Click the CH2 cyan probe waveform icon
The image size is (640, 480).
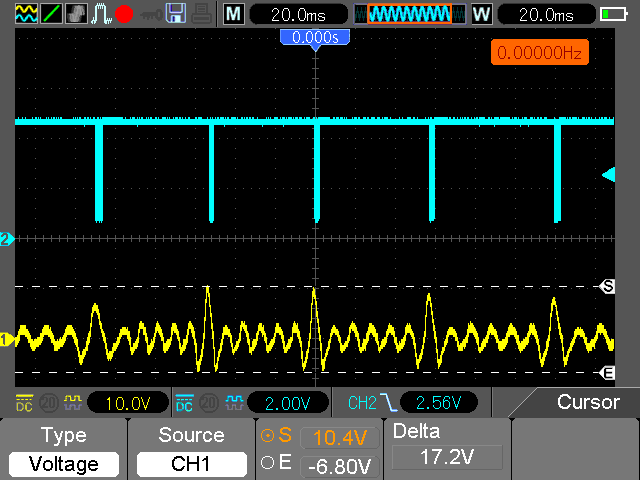click(234, 403)
